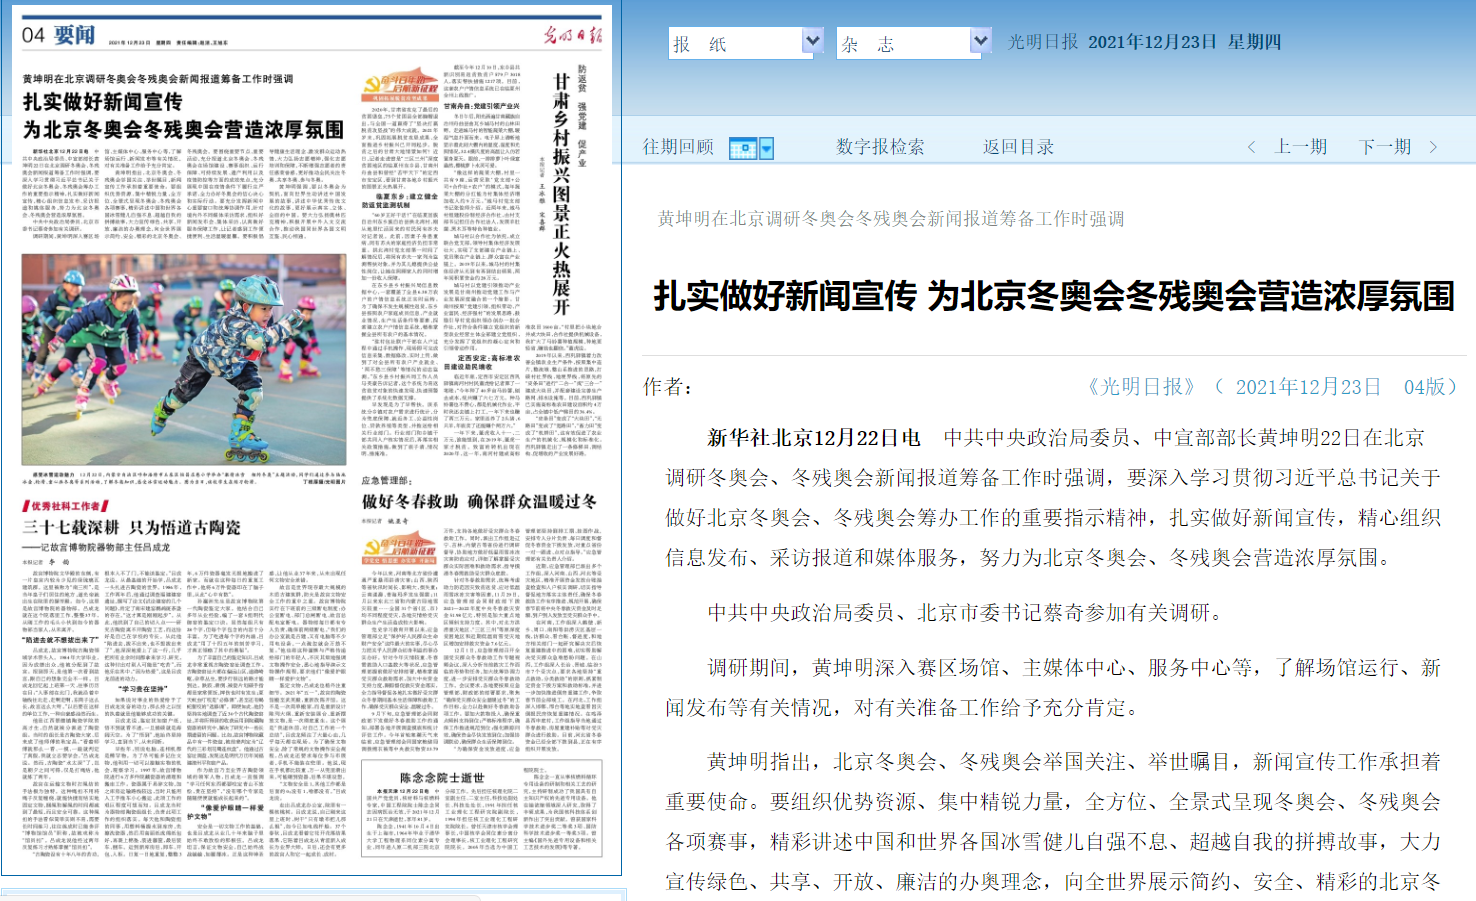Expand the small dropdown arrow after the calendar icon
This screenshot has width=1476, height=901.
(x=767, y=149)
